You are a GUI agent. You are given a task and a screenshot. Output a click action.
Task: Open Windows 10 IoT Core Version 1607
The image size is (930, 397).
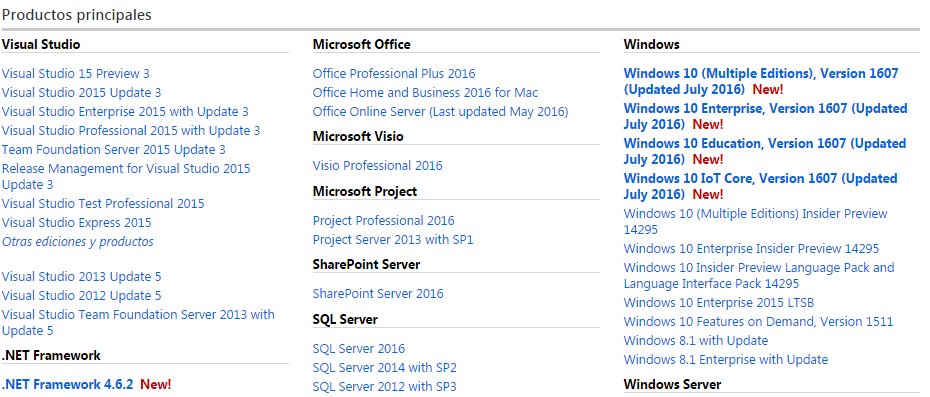[x=760, y=186]
